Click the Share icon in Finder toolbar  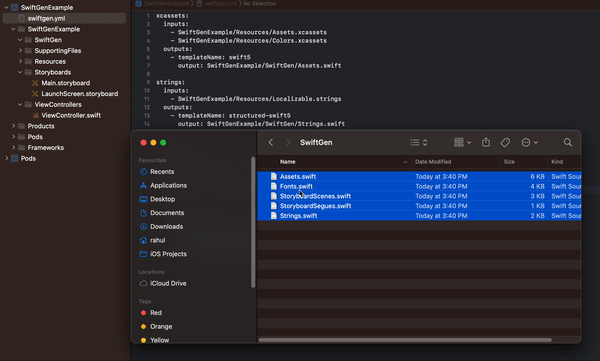click(x=486, y=142)
